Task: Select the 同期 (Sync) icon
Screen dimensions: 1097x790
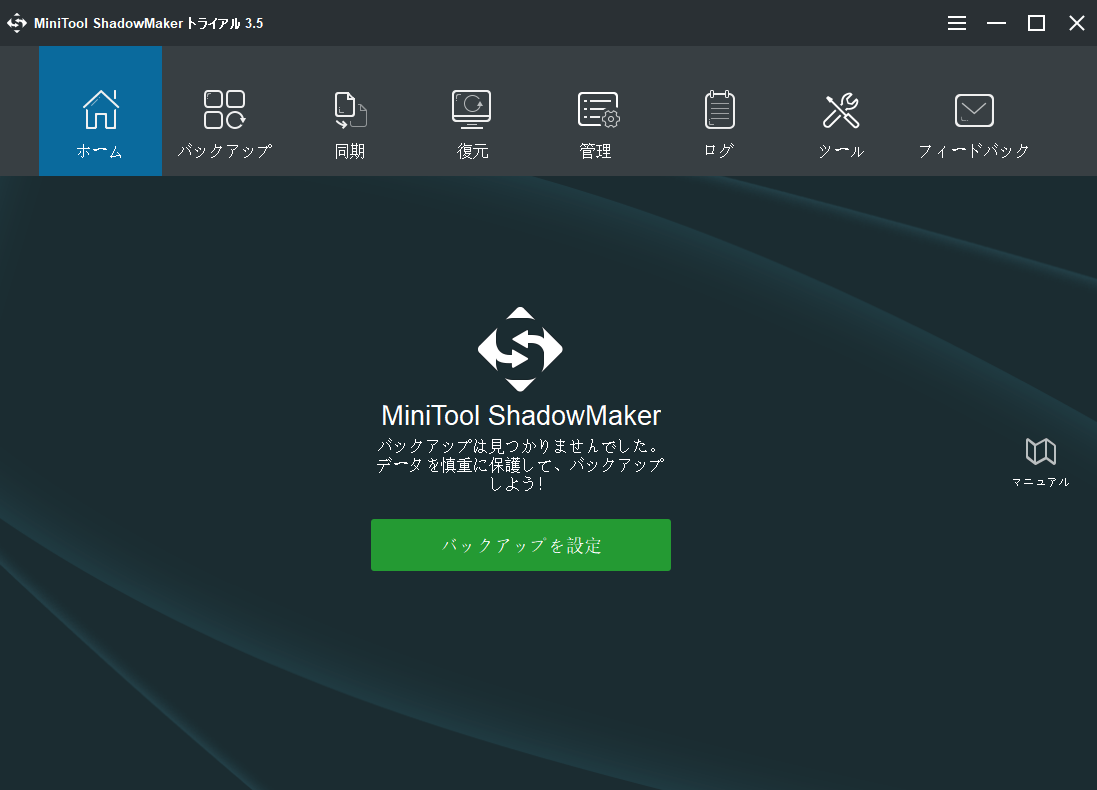Action: point(349,110)
